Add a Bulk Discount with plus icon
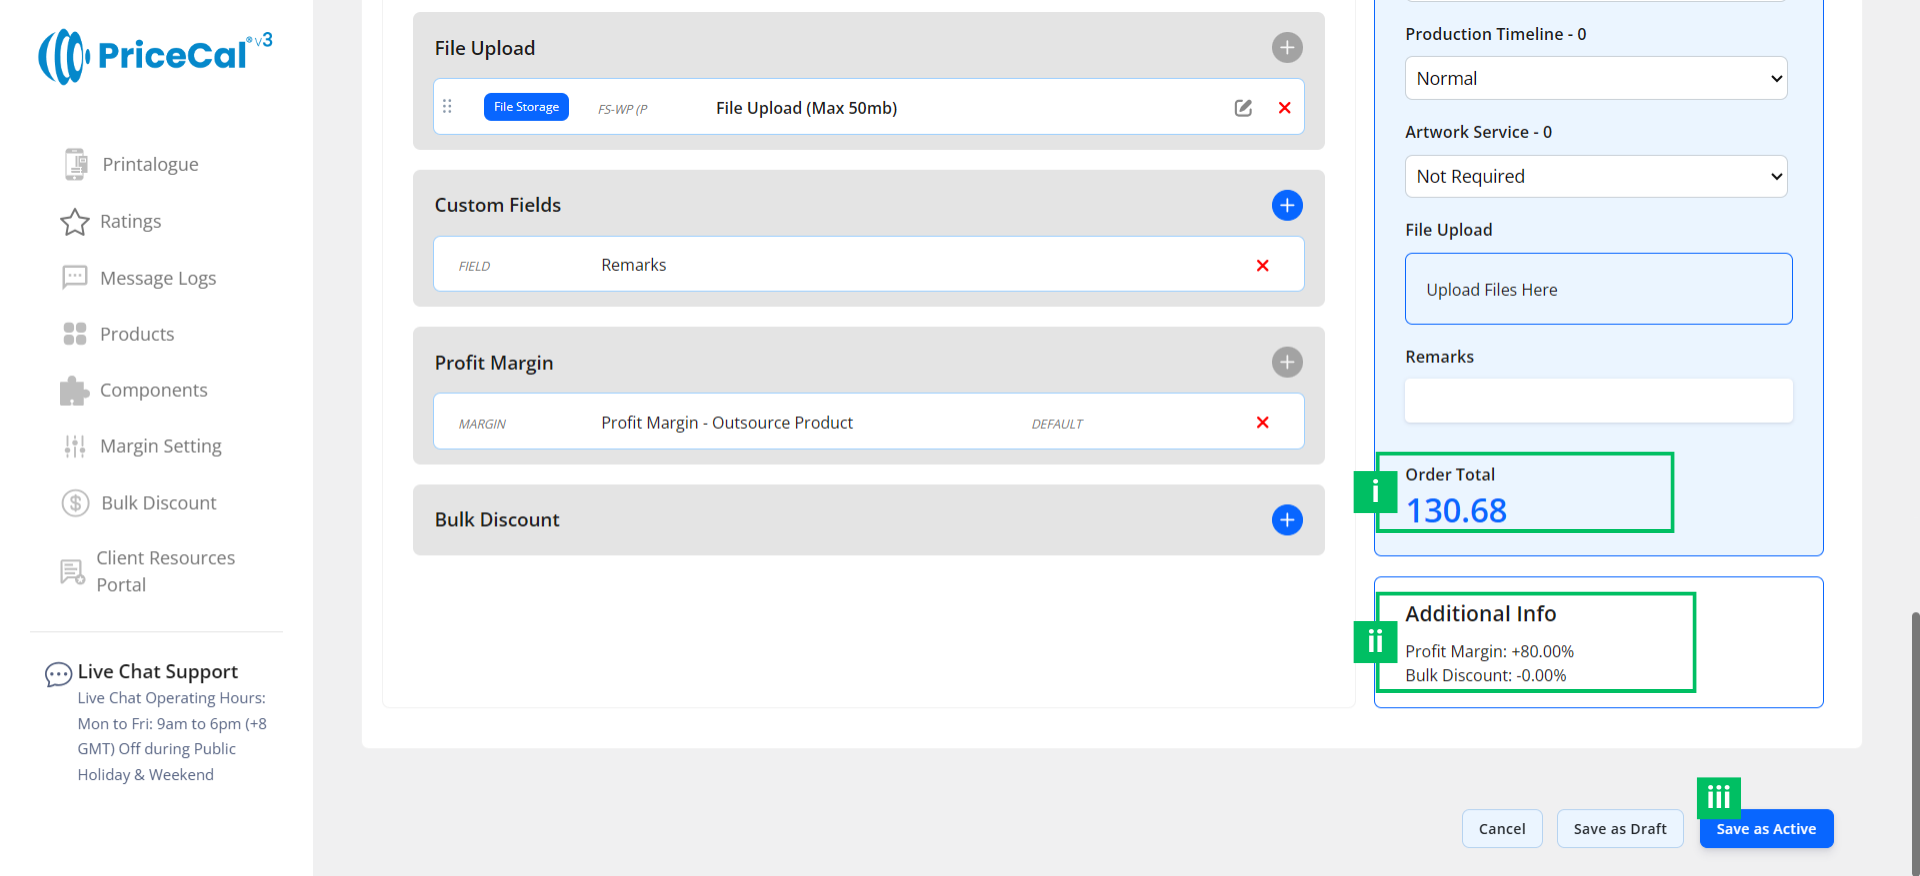The width and height of the screenshot is (1920, 876). coord(1286,520)
